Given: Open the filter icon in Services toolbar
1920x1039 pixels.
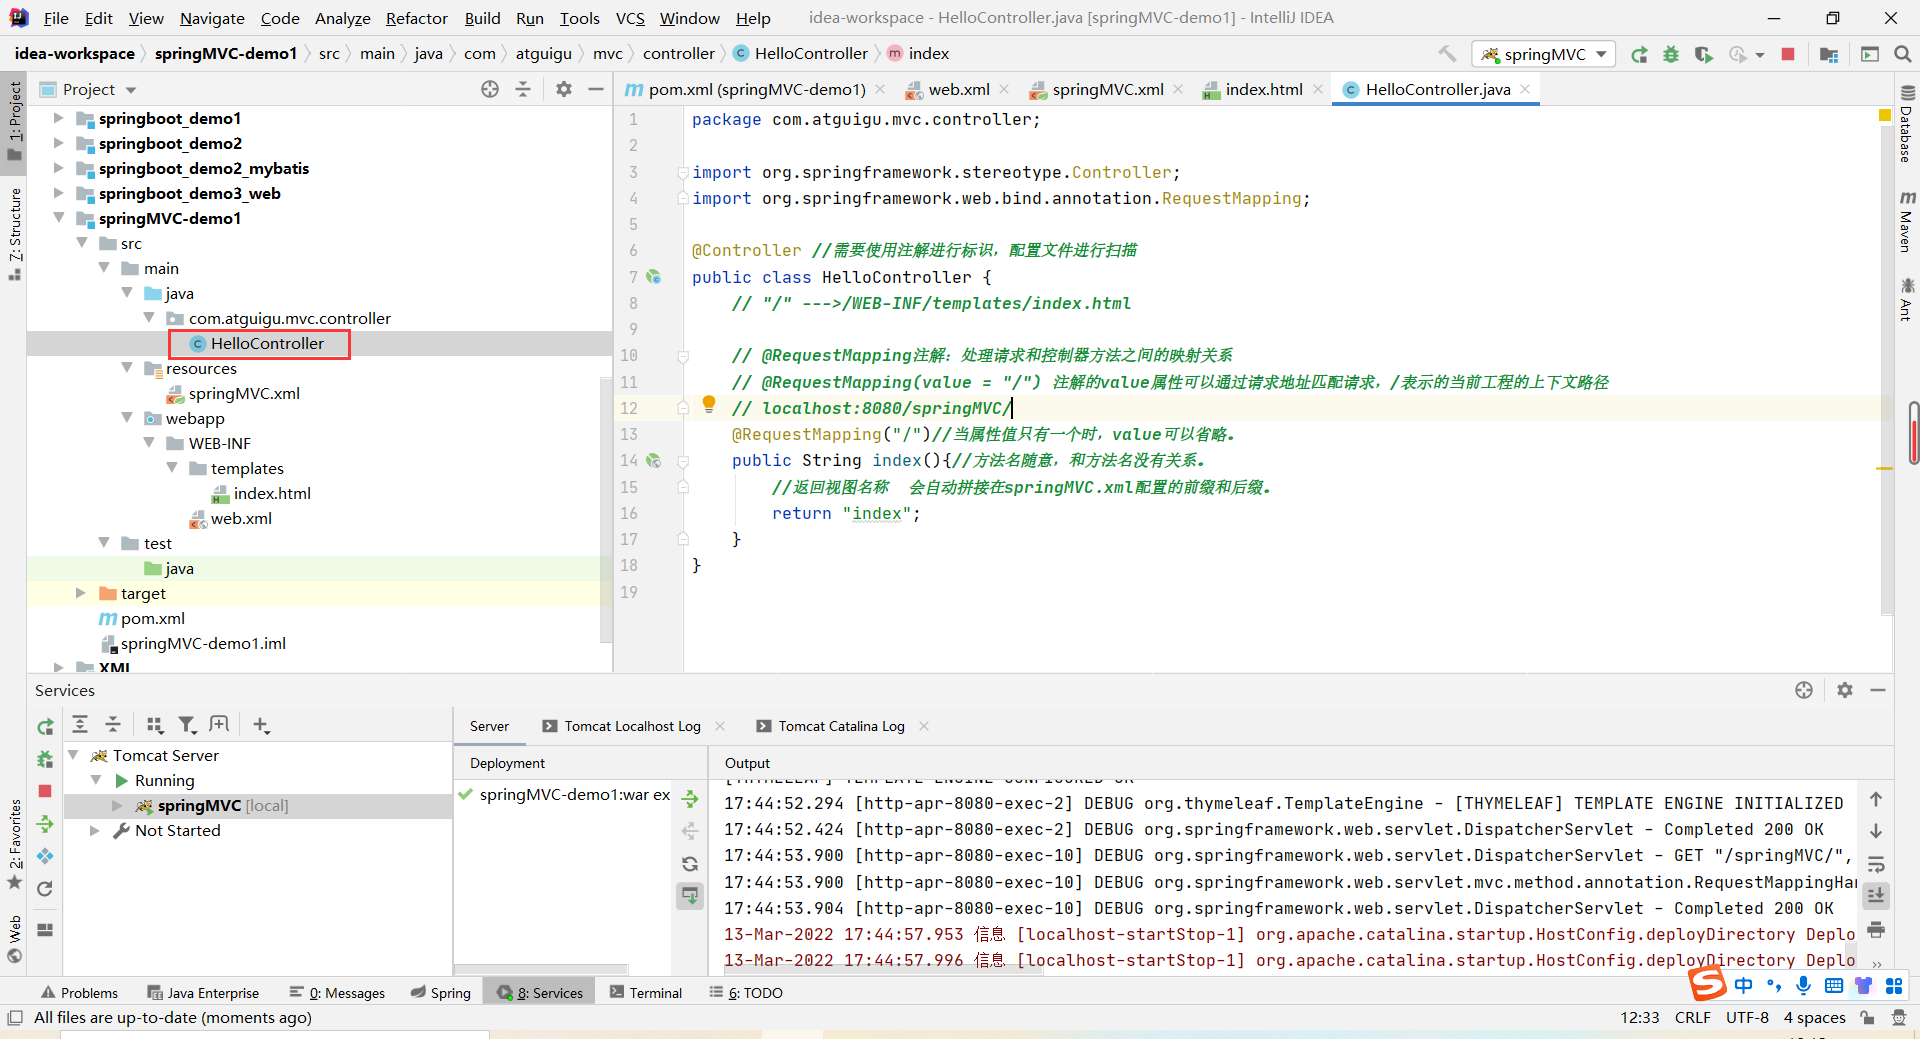Looking at the screenshot, I should point(187,725).
